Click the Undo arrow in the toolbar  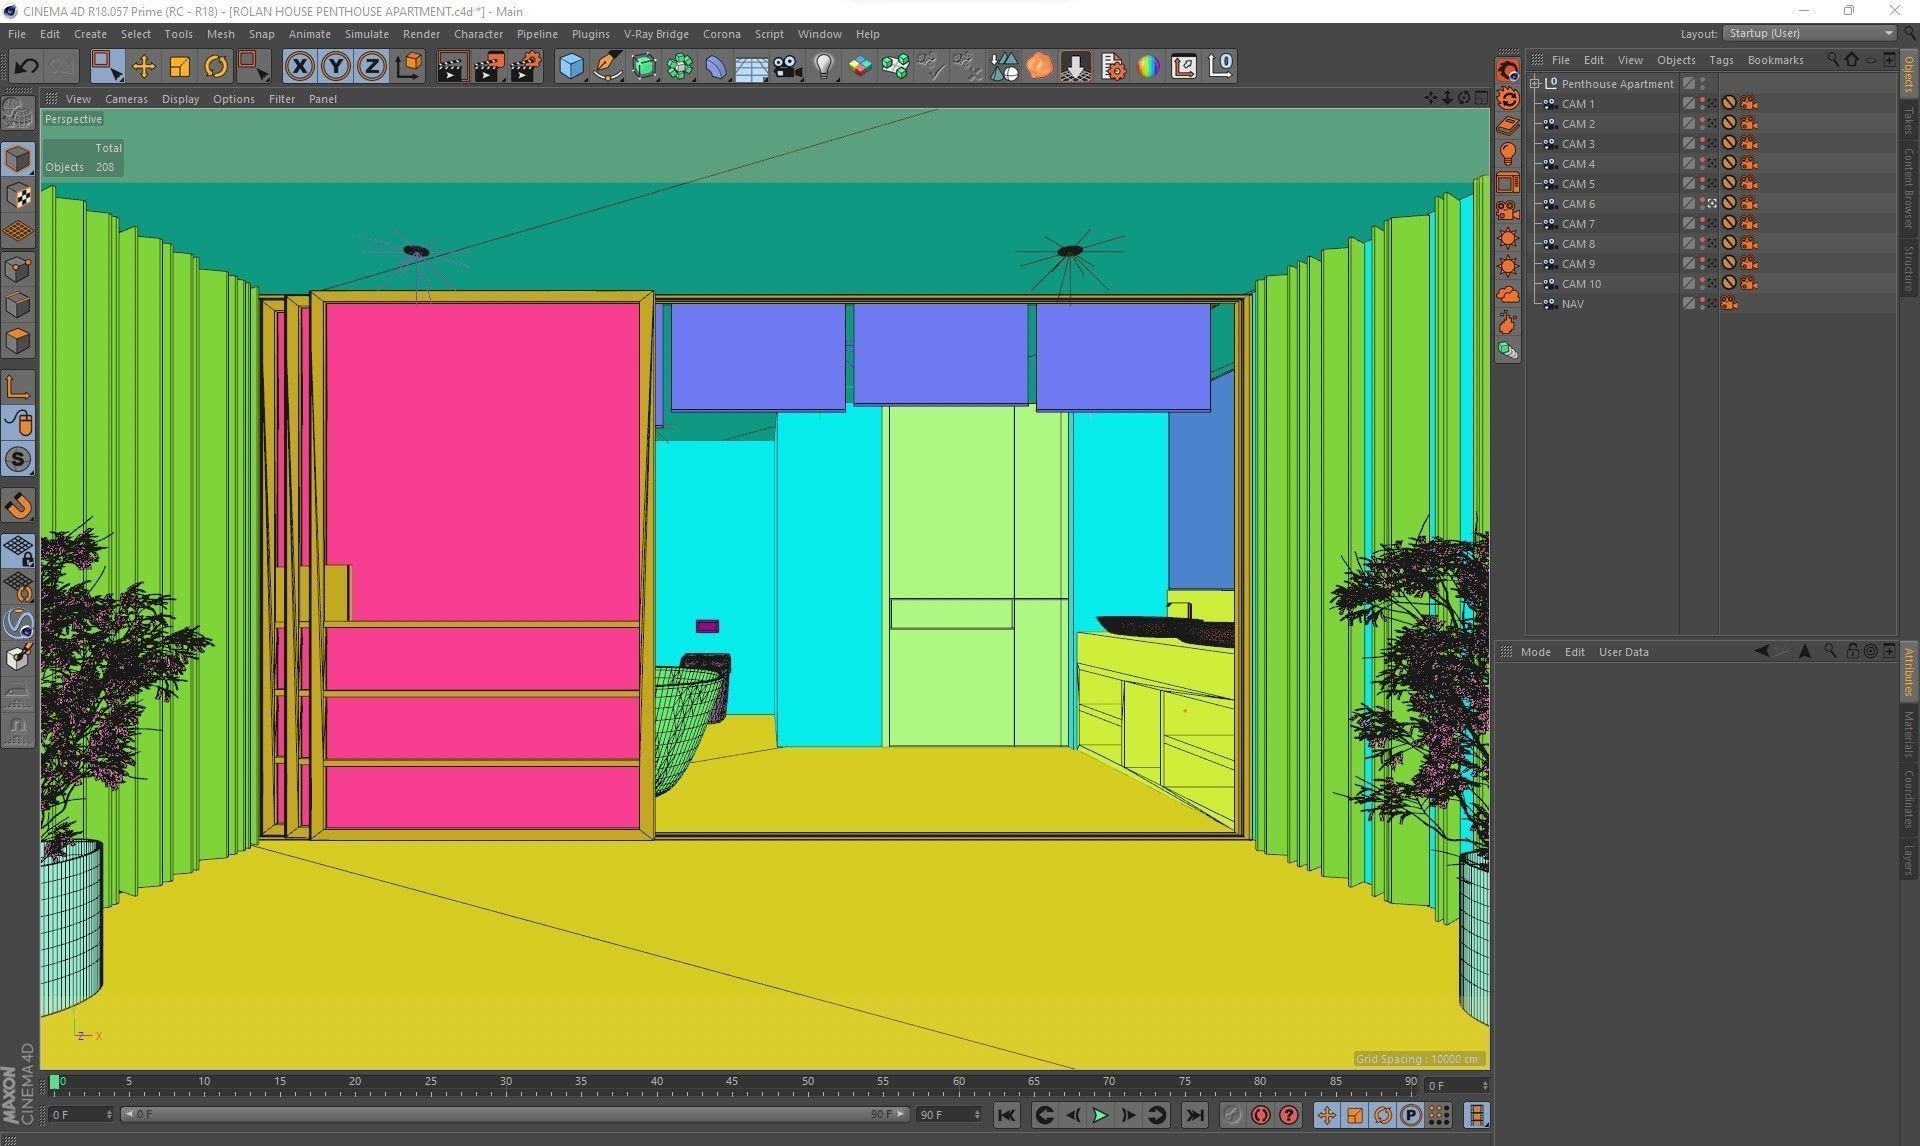(26, 67)
